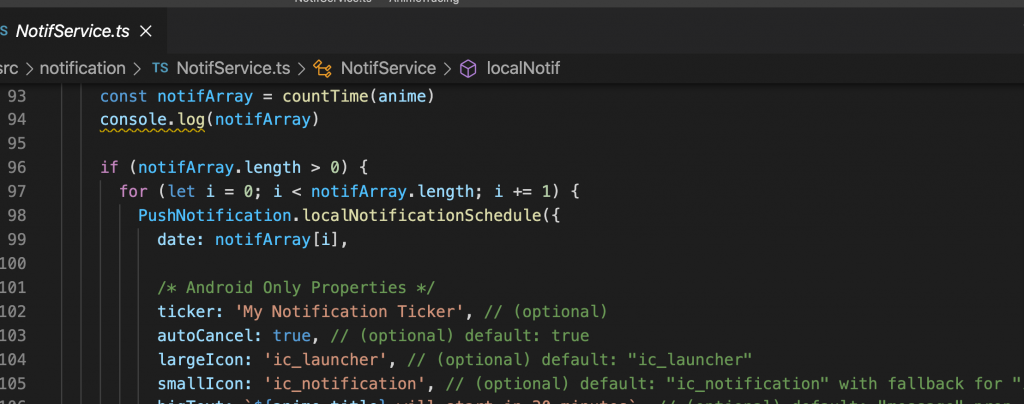Click the 'smallIcon' property
This screenshot has height=404, width=1024.
[200, 383]
